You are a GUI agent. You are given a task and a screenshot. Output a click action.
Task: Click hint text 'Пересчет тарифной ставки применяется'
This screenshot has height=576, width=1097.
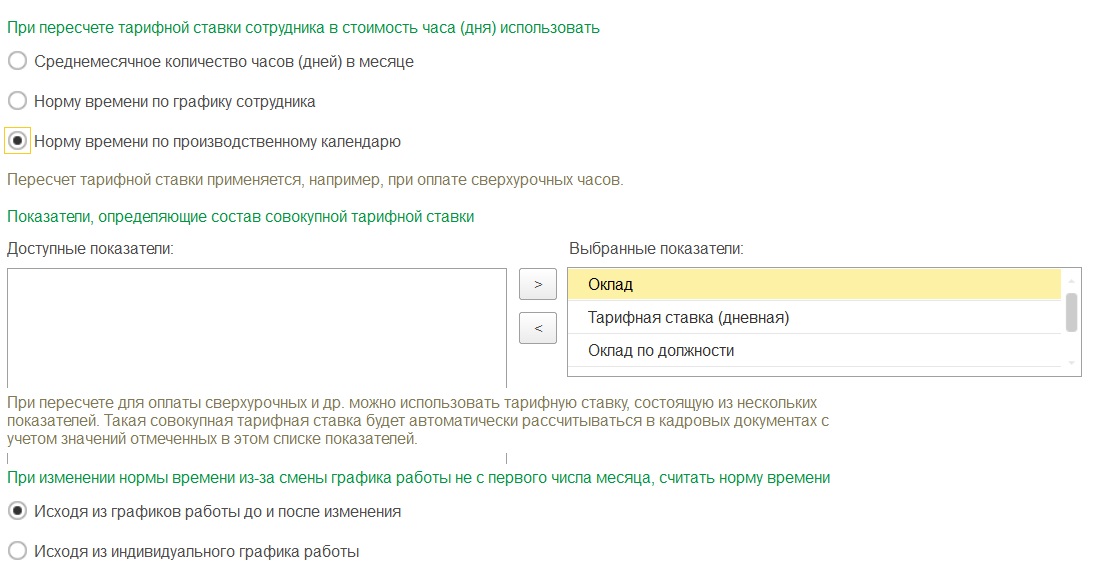pyautogui.click(x=315, y=180)
